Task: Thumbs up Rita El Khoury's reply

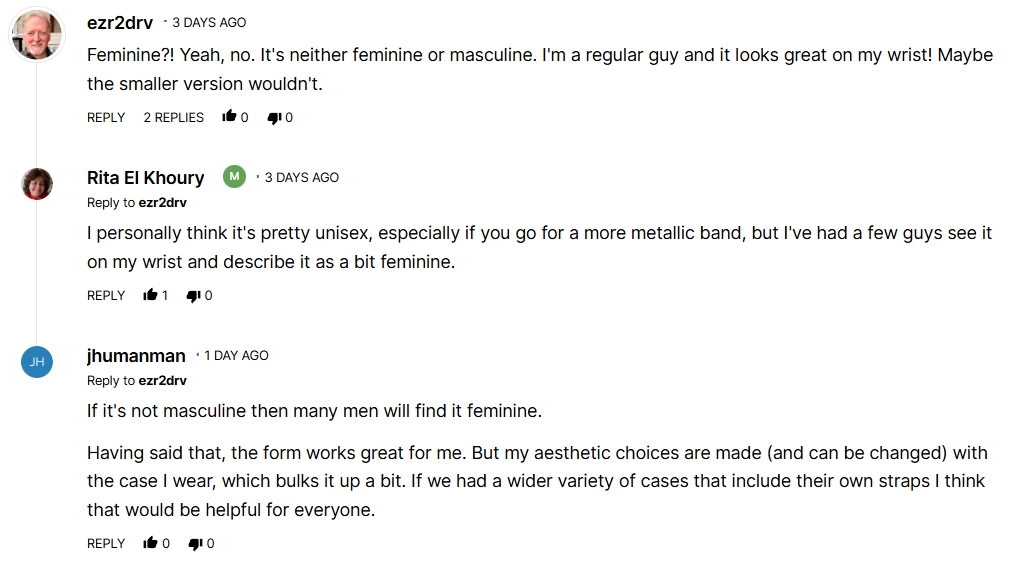Action: coord(151,295)
